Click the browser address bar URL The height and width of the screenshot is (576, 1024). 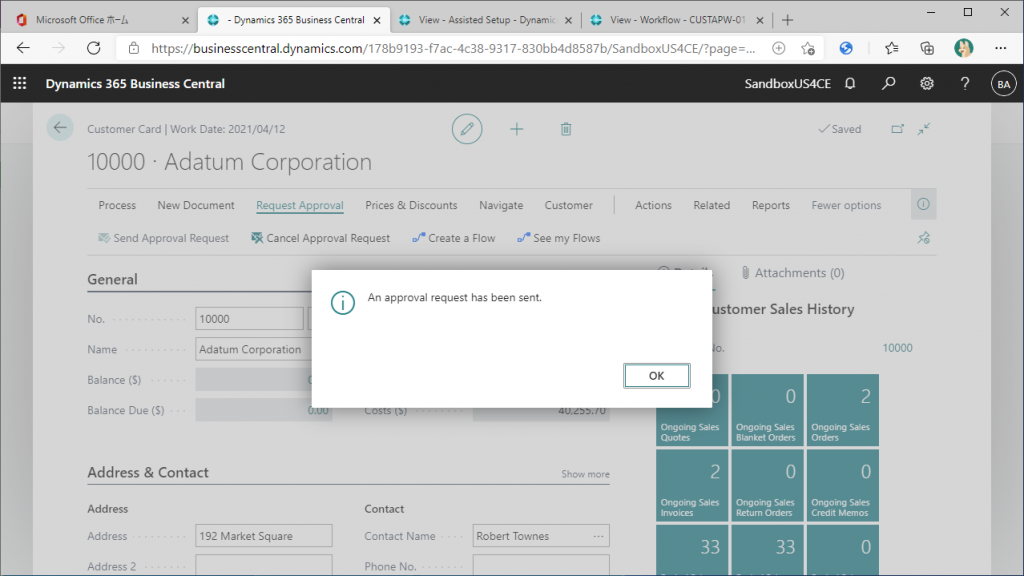[x=453, y=48]
